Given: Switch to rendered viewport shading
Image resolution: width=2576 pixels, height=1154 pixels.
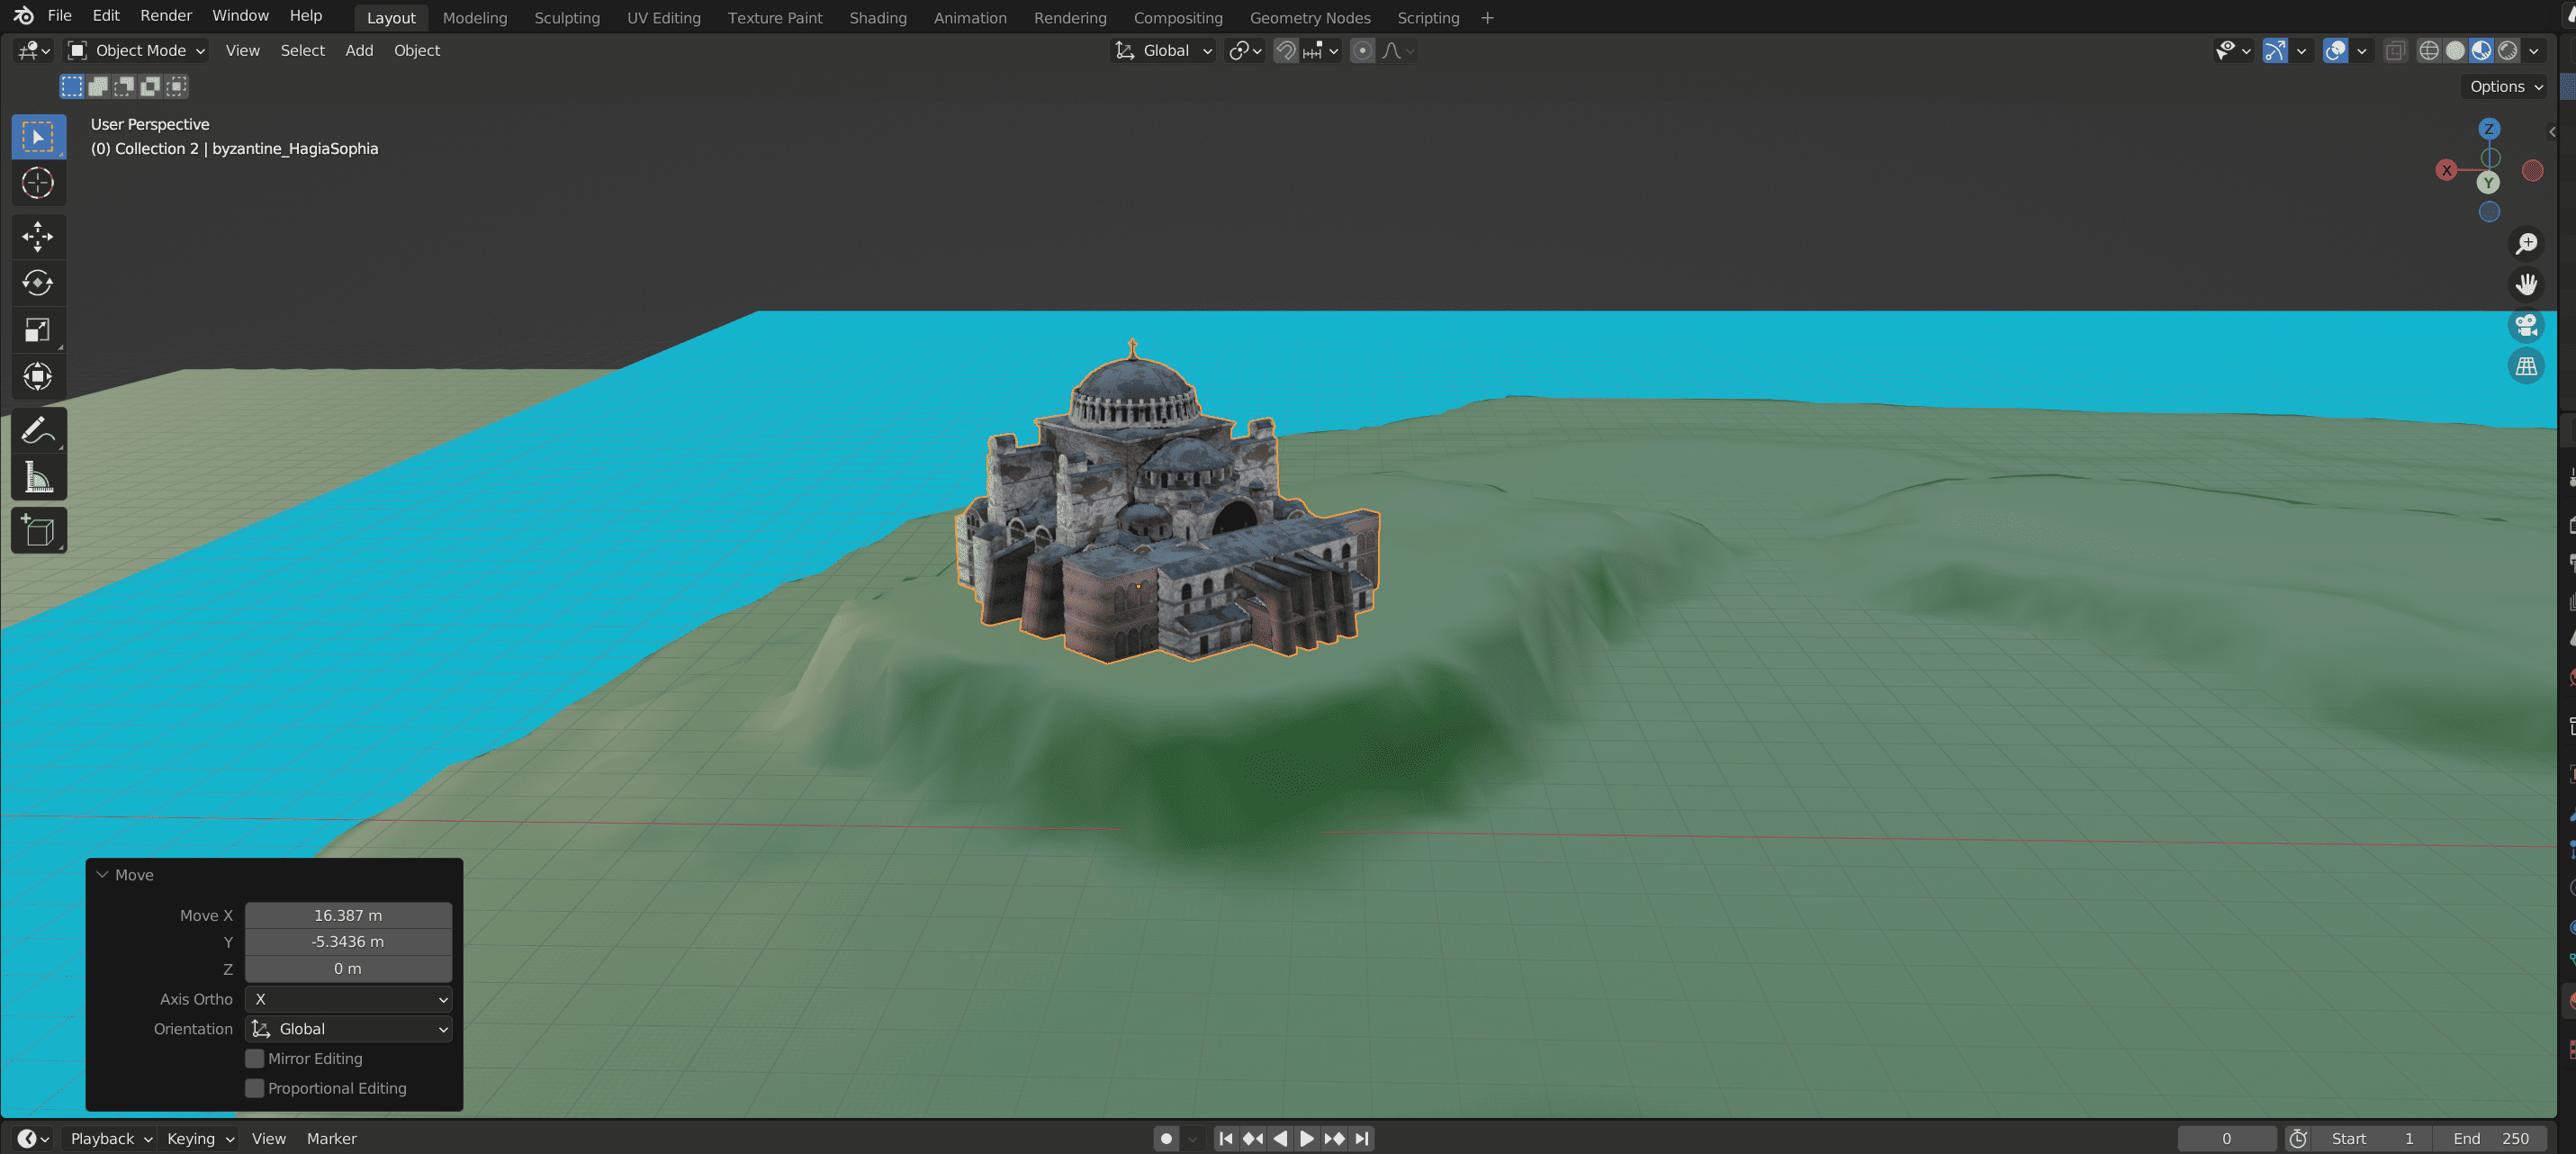Looking at the screenshot, I should coord(2507,51).
